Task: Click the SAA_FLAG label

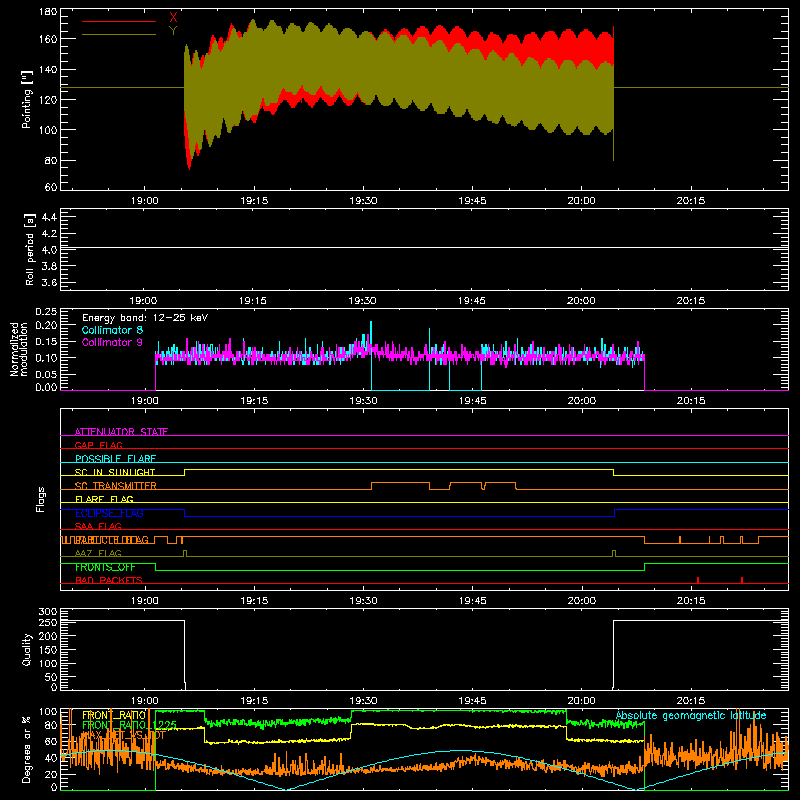Action: coord(98,526)
